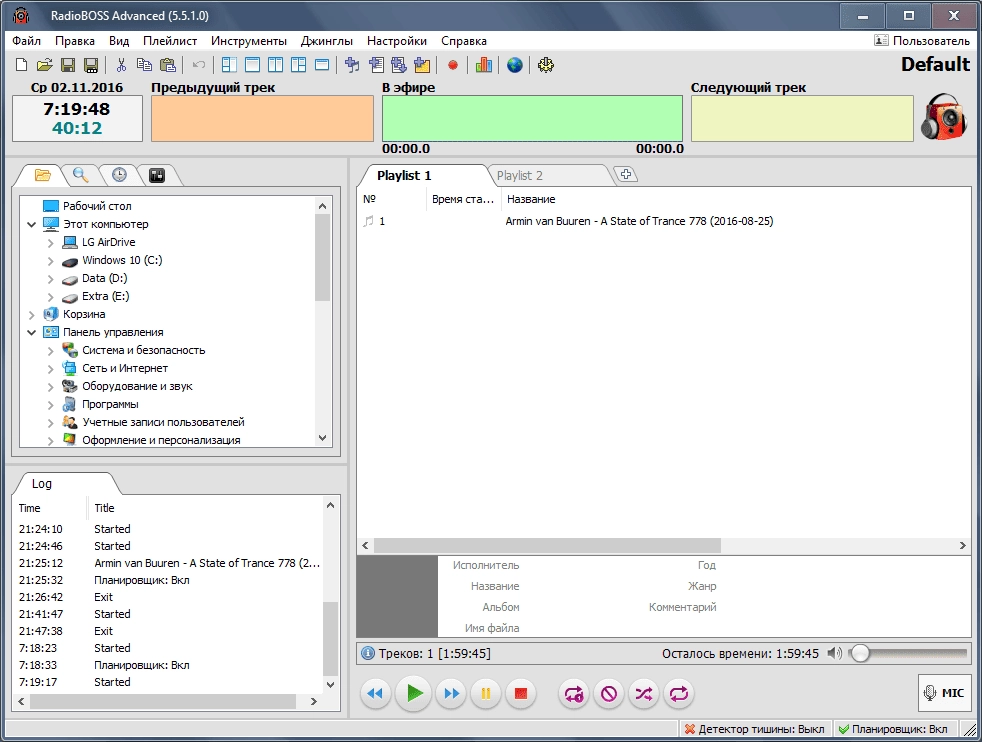Add a folder with the plus-folder icon
This screenshot has height=742, width=982.
point(422,65)
